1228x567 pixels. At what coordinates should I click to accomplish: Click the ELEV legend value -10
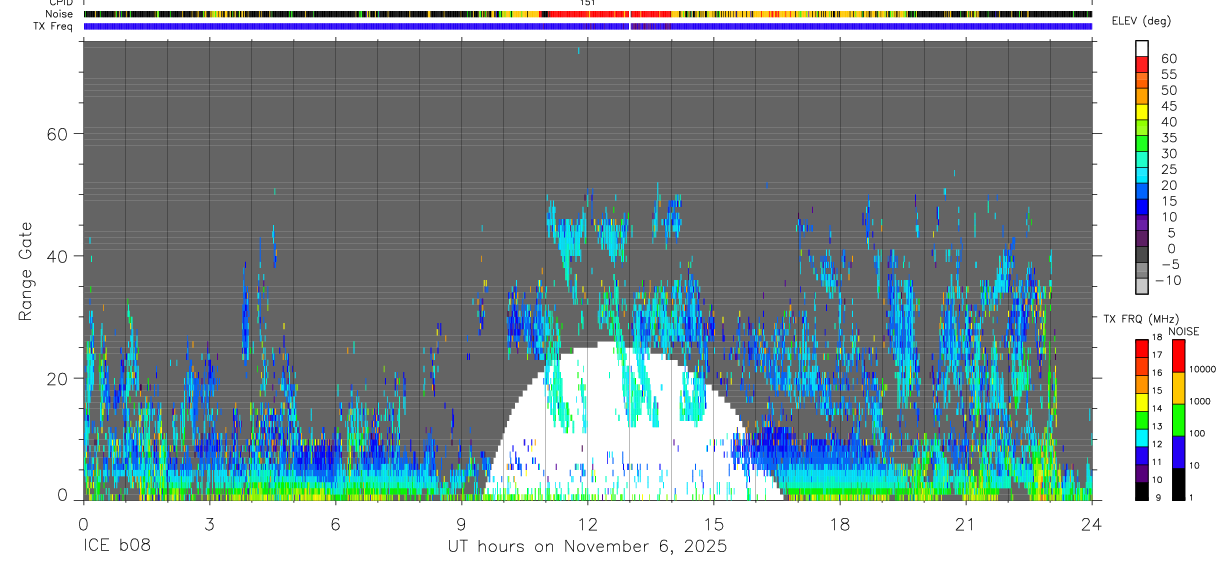[x=1168, y=280]
